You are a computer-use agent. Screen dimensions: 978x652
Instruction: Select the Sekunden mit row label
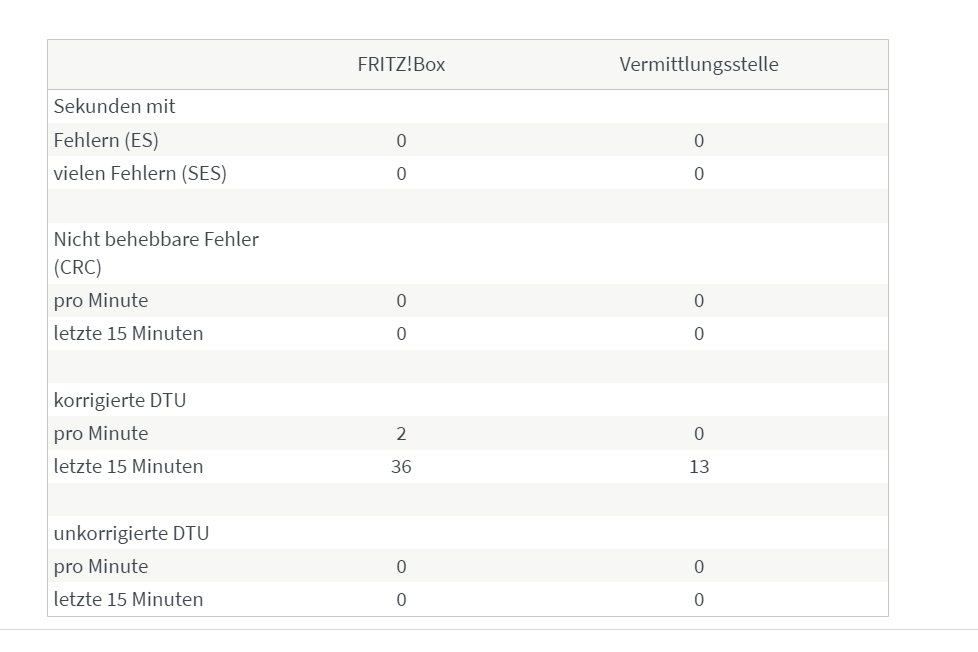click(x=114, y=106)
